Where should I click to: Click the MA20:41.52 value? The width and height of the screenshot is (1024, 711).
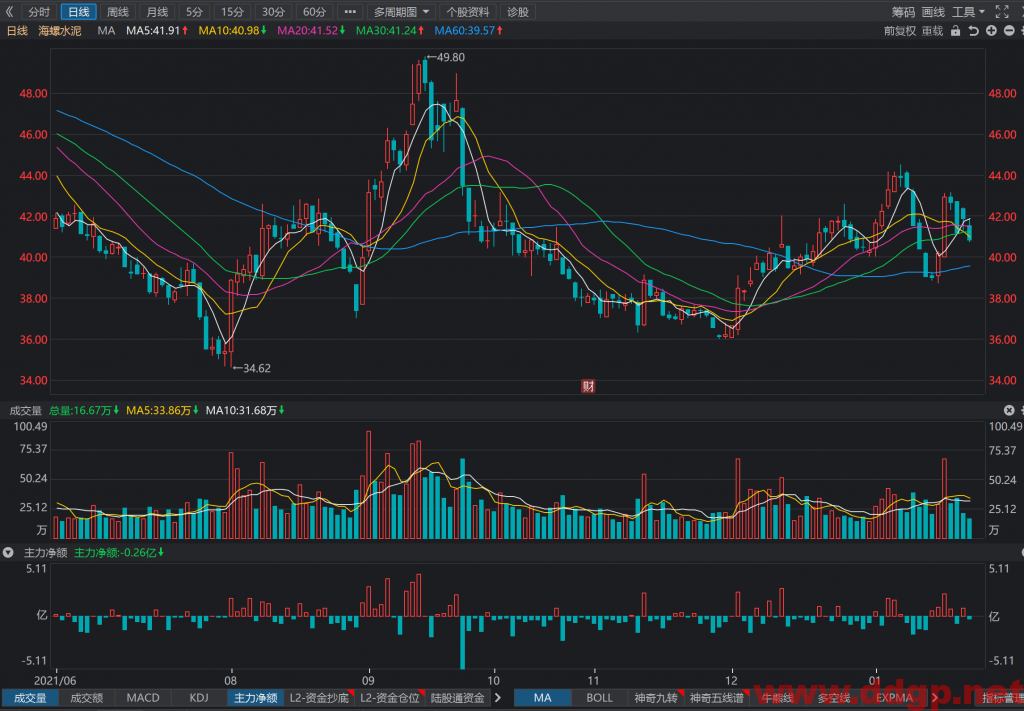311,31
